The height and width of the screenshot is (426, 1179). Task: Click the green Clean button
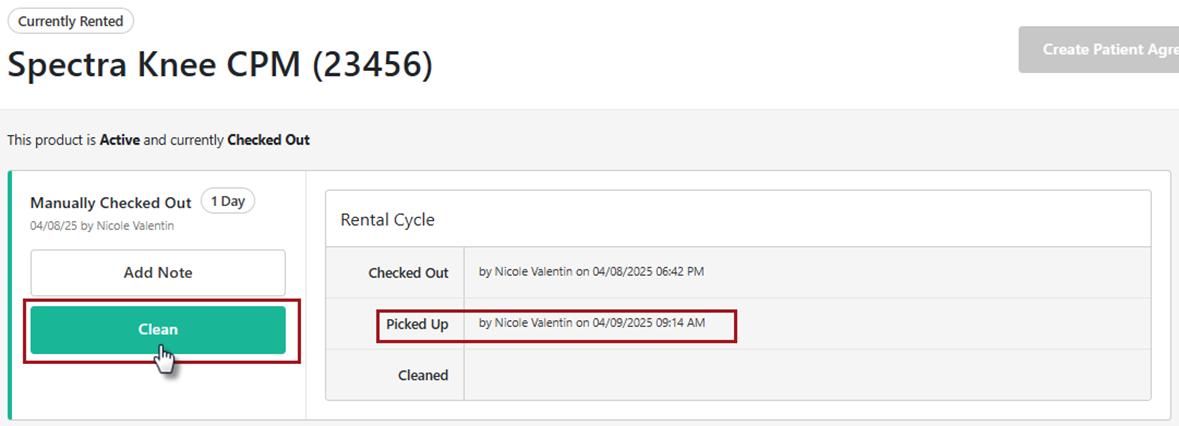(x=158, y=329)
